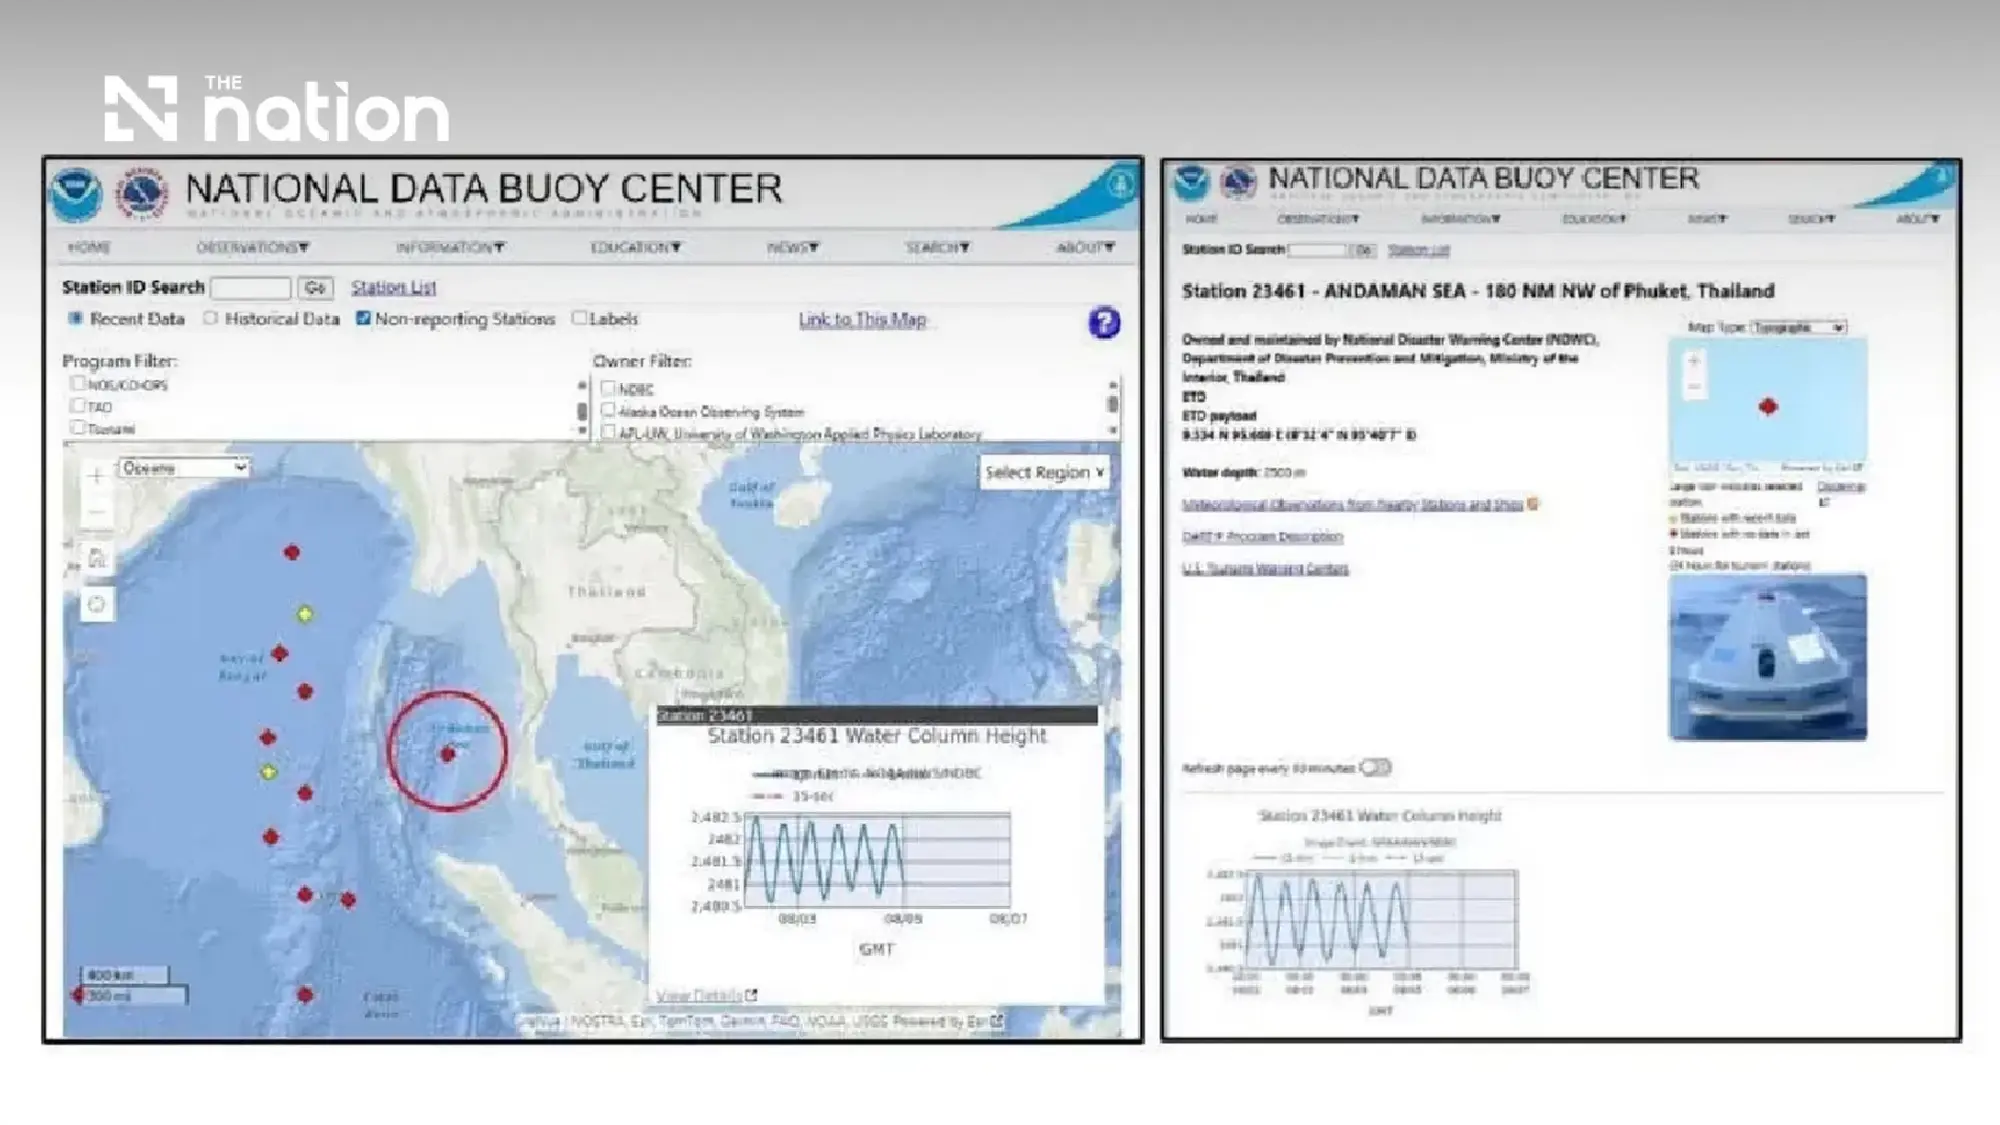Focus the Station ID Search field on right page
Screen dimensions: 2000x1125
pos(1317,250)
